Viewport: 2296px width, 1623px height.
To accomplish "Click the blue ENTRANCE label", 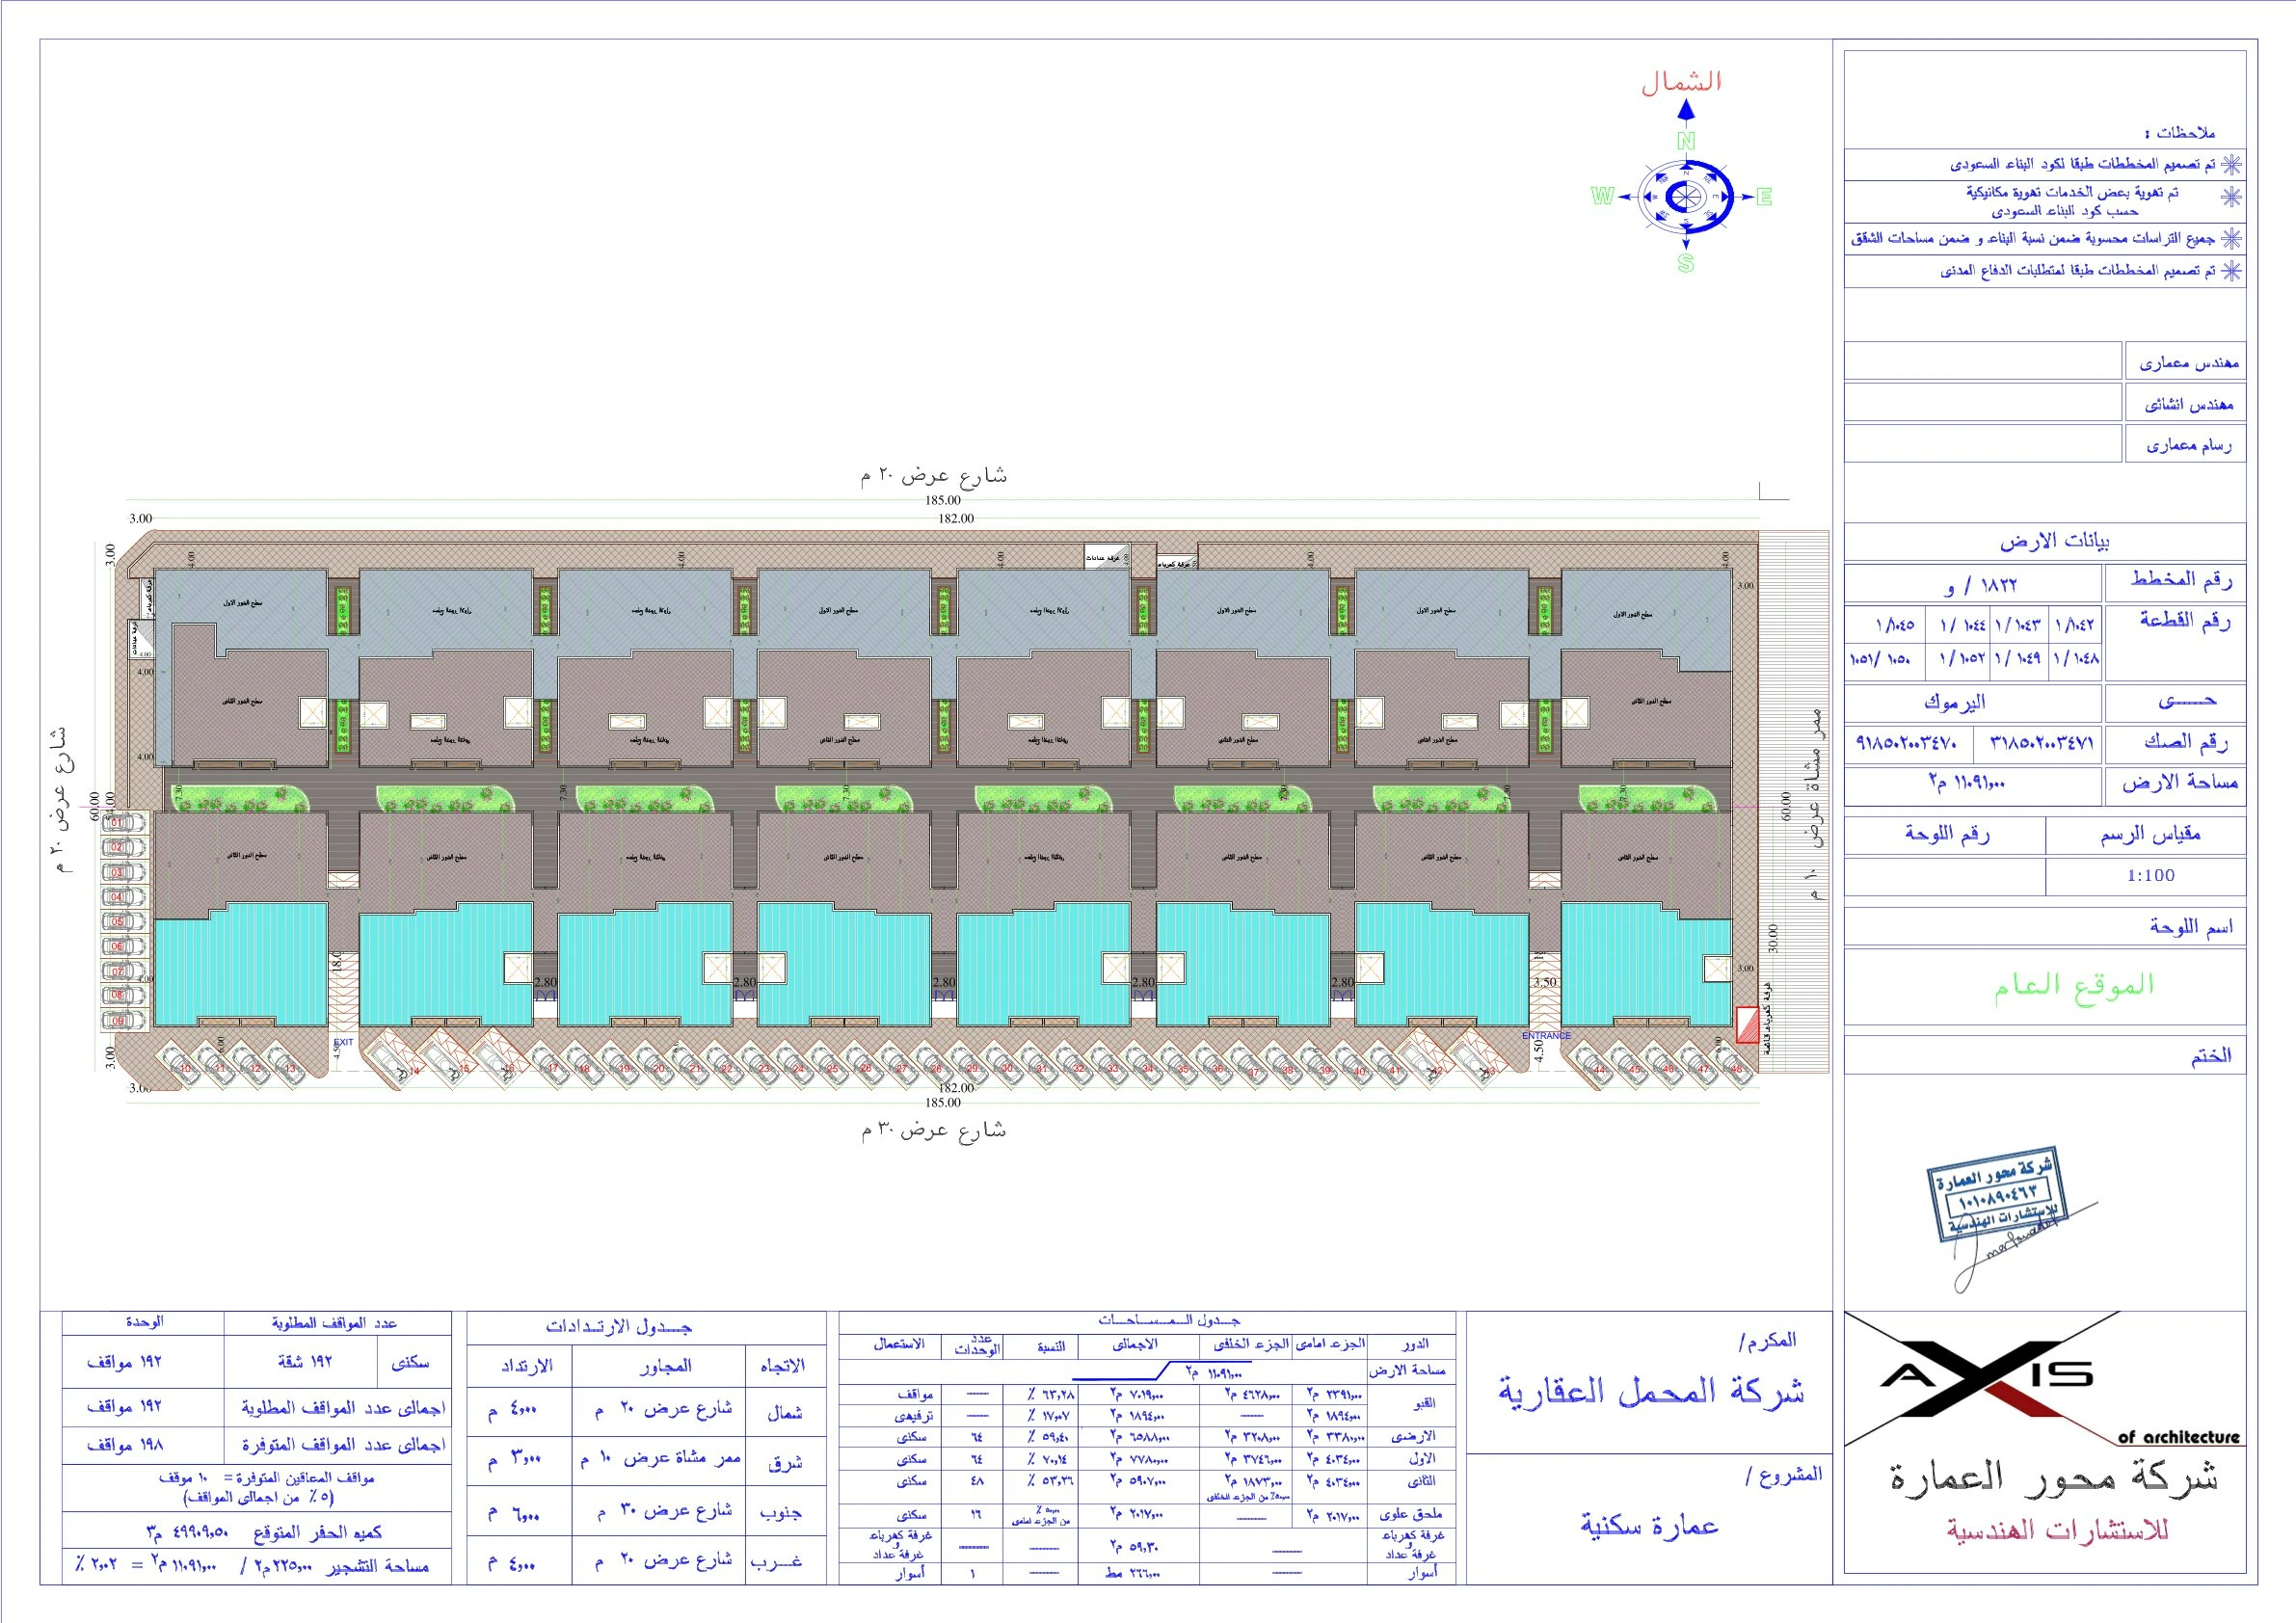I will click(1546, 1036).
